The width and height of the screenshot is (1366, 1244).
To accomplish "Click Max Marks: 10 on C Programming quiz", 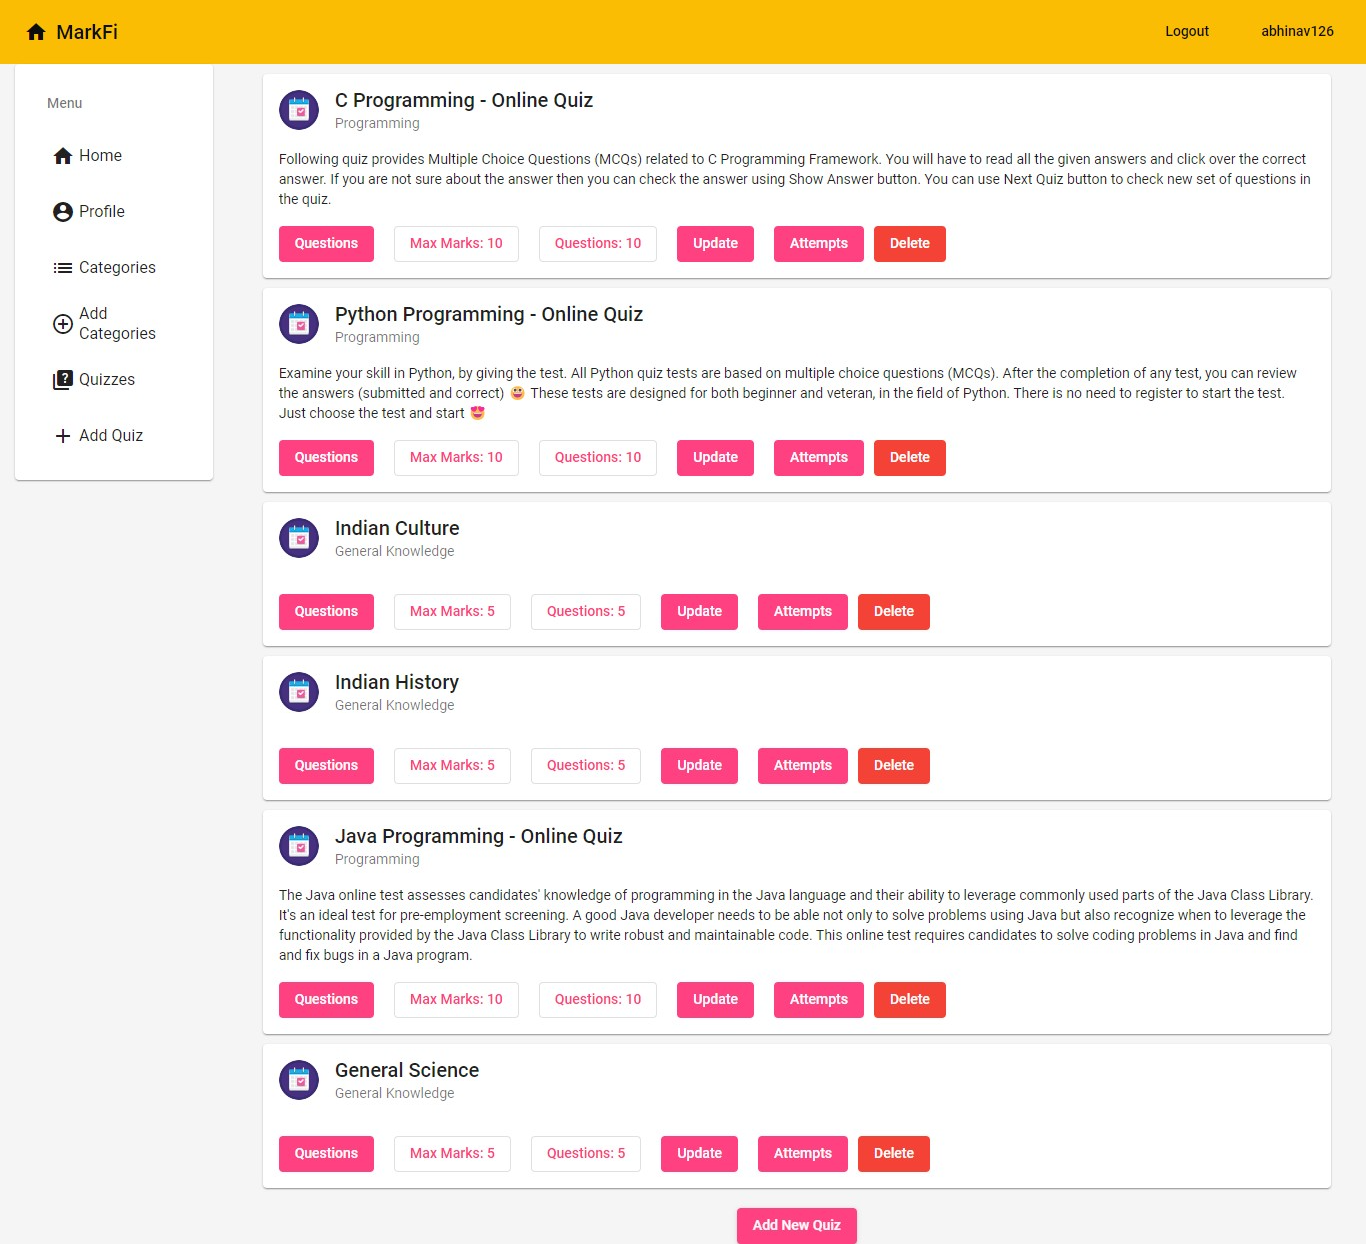I will (x=456, y=244).
